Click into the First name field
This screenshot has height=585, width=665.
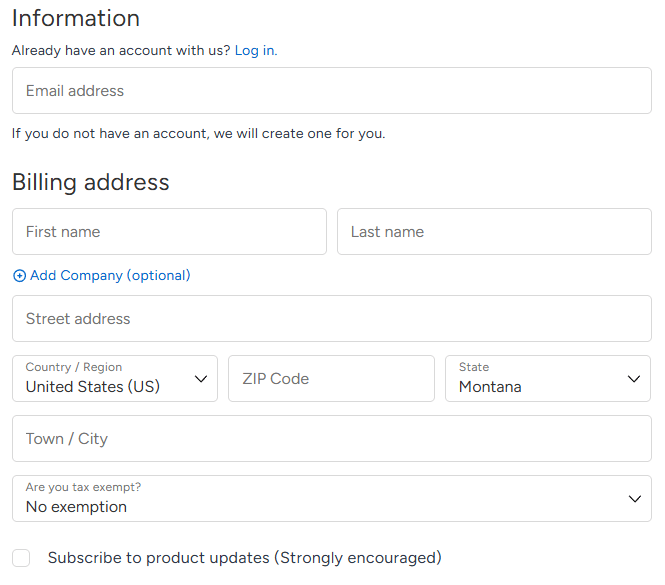tap(169, 232)
